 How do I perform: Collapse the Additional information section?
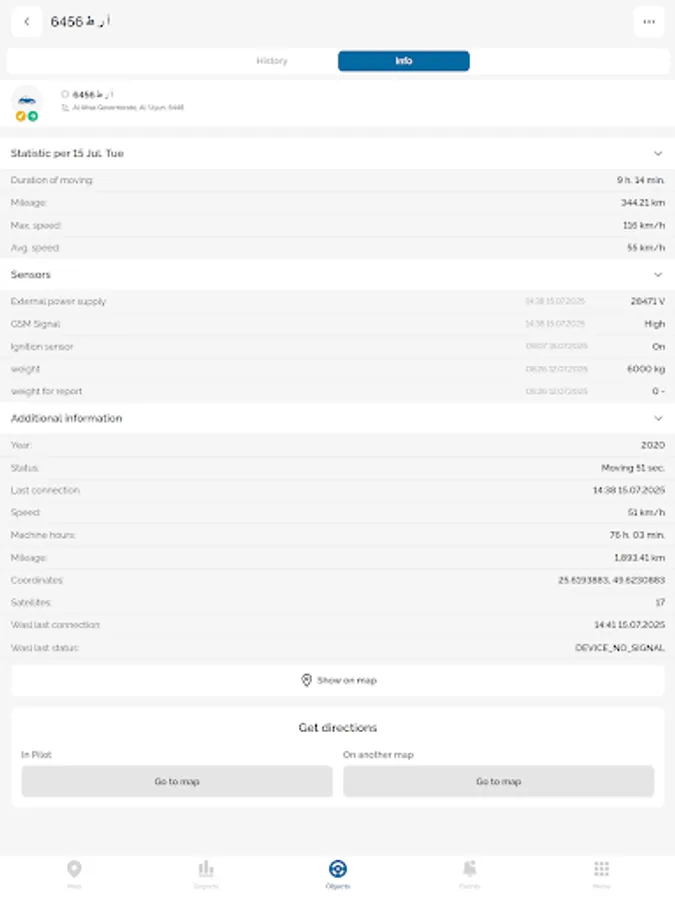coord(658,419)
